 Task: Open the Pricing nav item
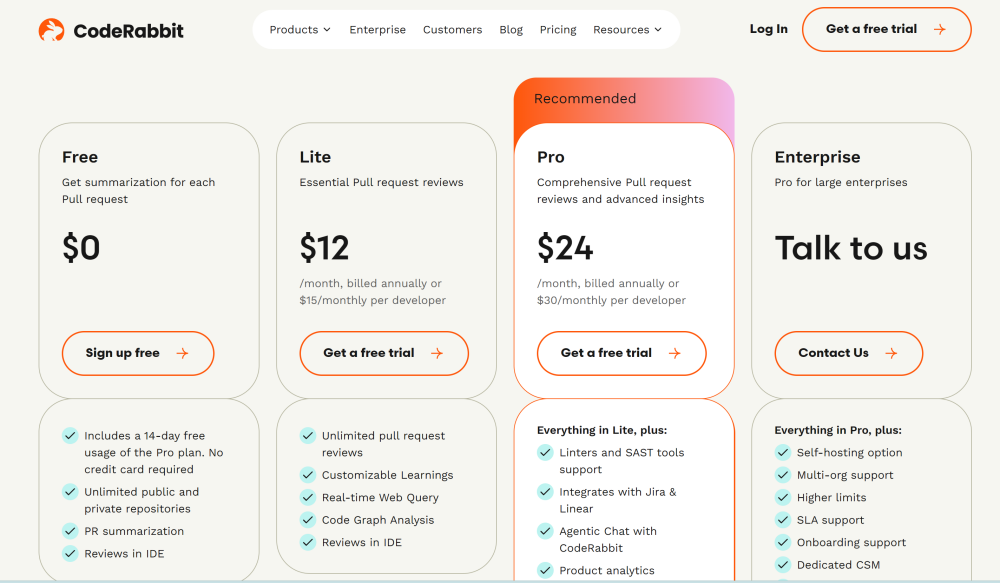tap(558, 30)
